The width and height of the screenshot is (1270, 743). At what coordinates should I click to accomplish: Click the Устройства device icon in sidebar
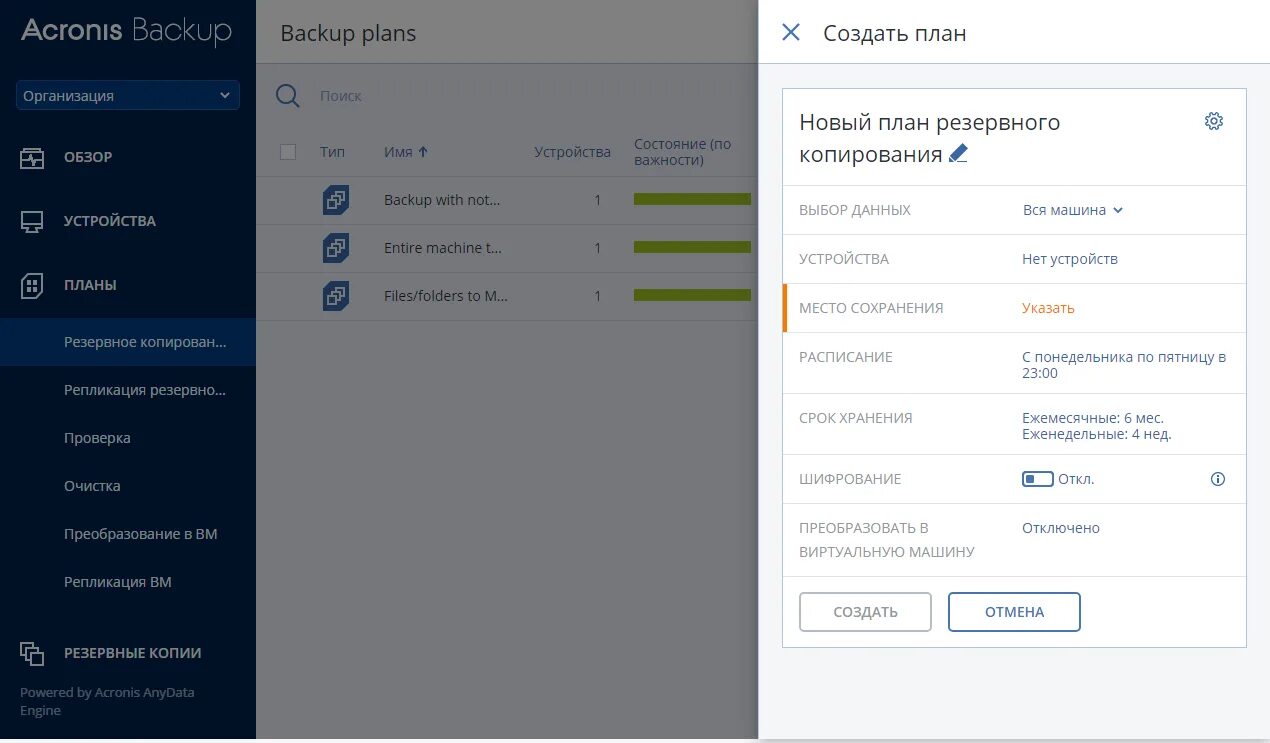coord(32,221)
